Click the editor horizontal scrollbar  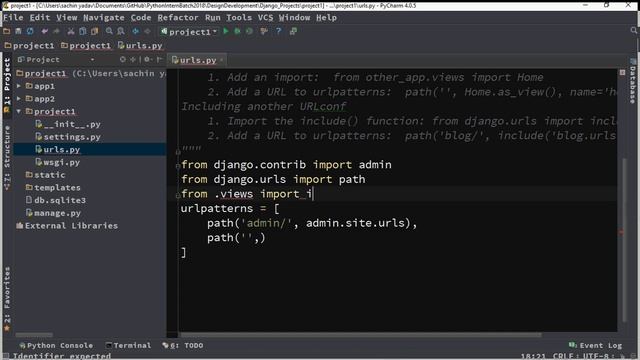[360, 335]
